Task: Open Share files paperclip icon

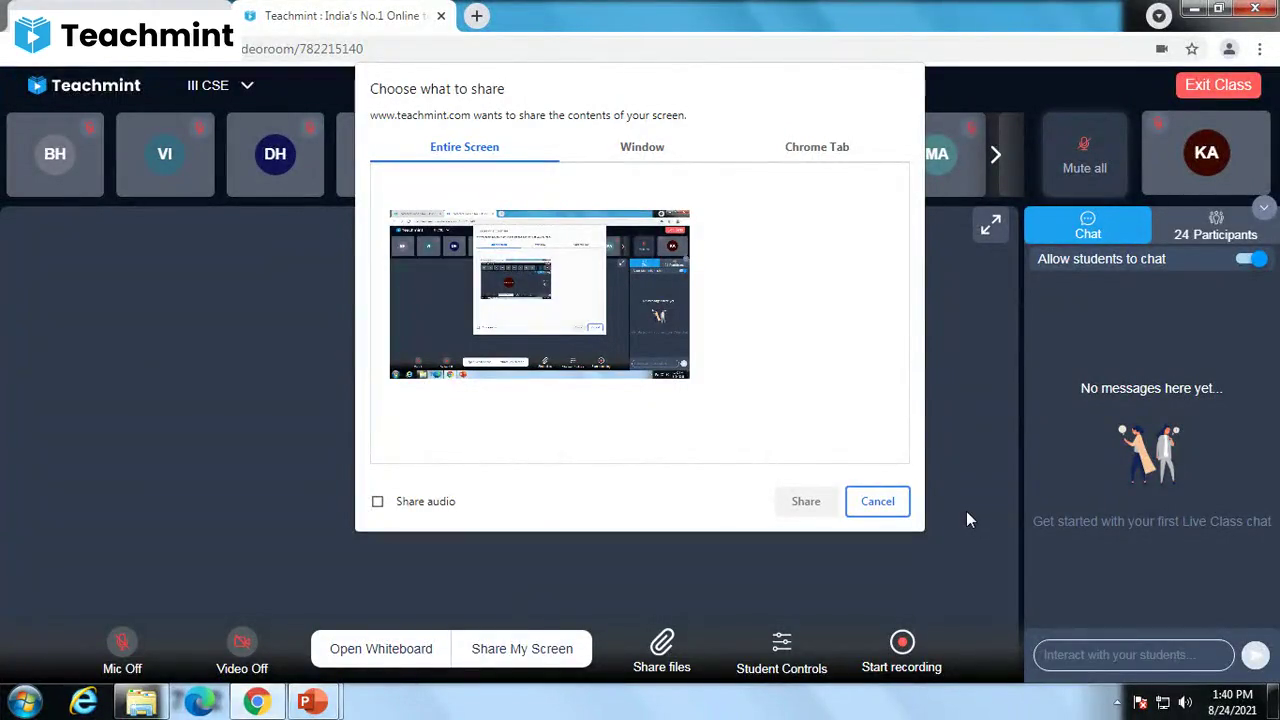Action: [662, 642]
